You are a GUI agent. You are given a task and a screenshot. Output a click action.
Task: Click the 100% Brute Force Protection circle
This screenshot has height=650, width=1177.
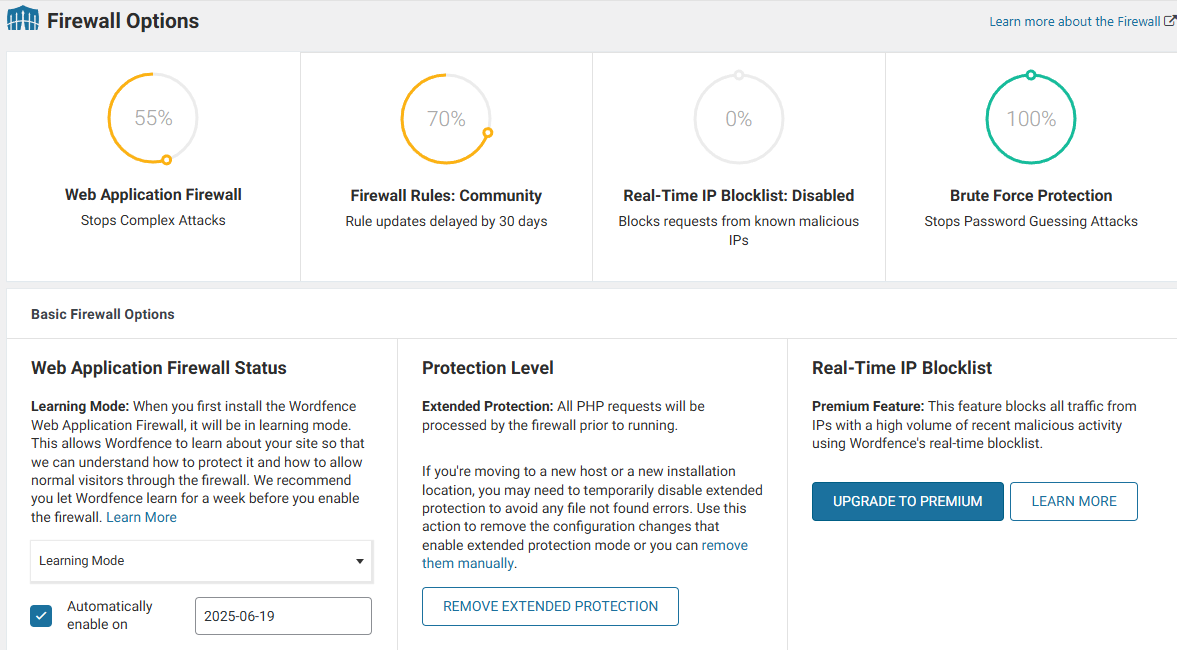[x=1031, y=119]
